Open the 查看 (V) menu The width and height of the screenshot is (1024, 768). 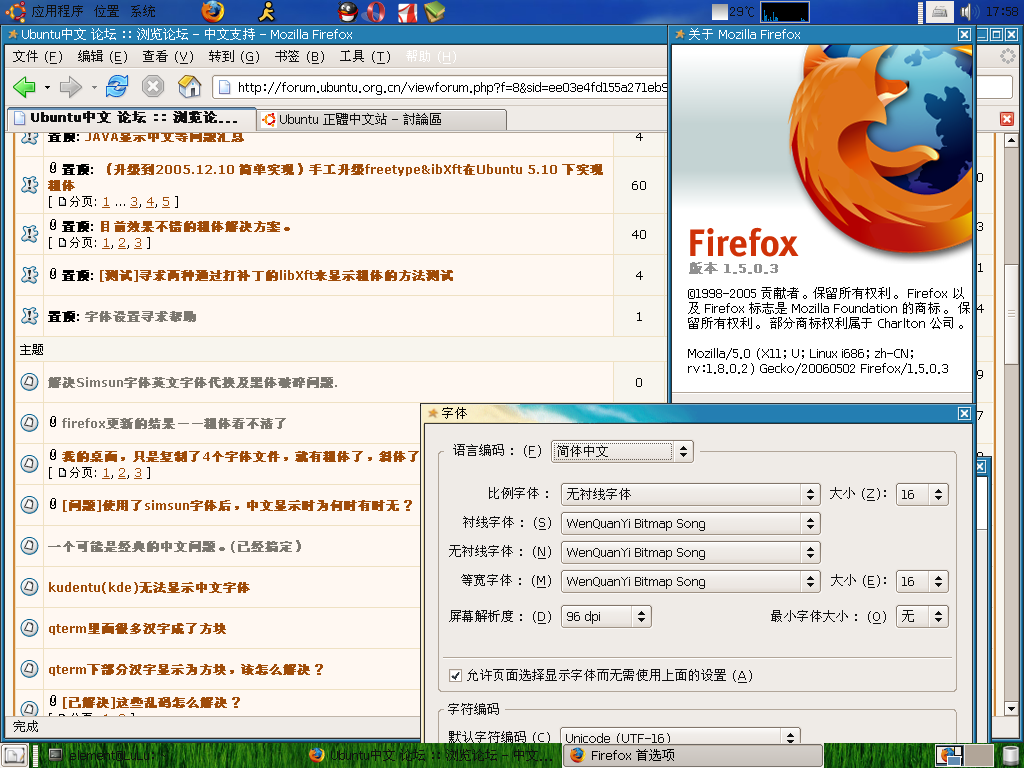(168, 57)
